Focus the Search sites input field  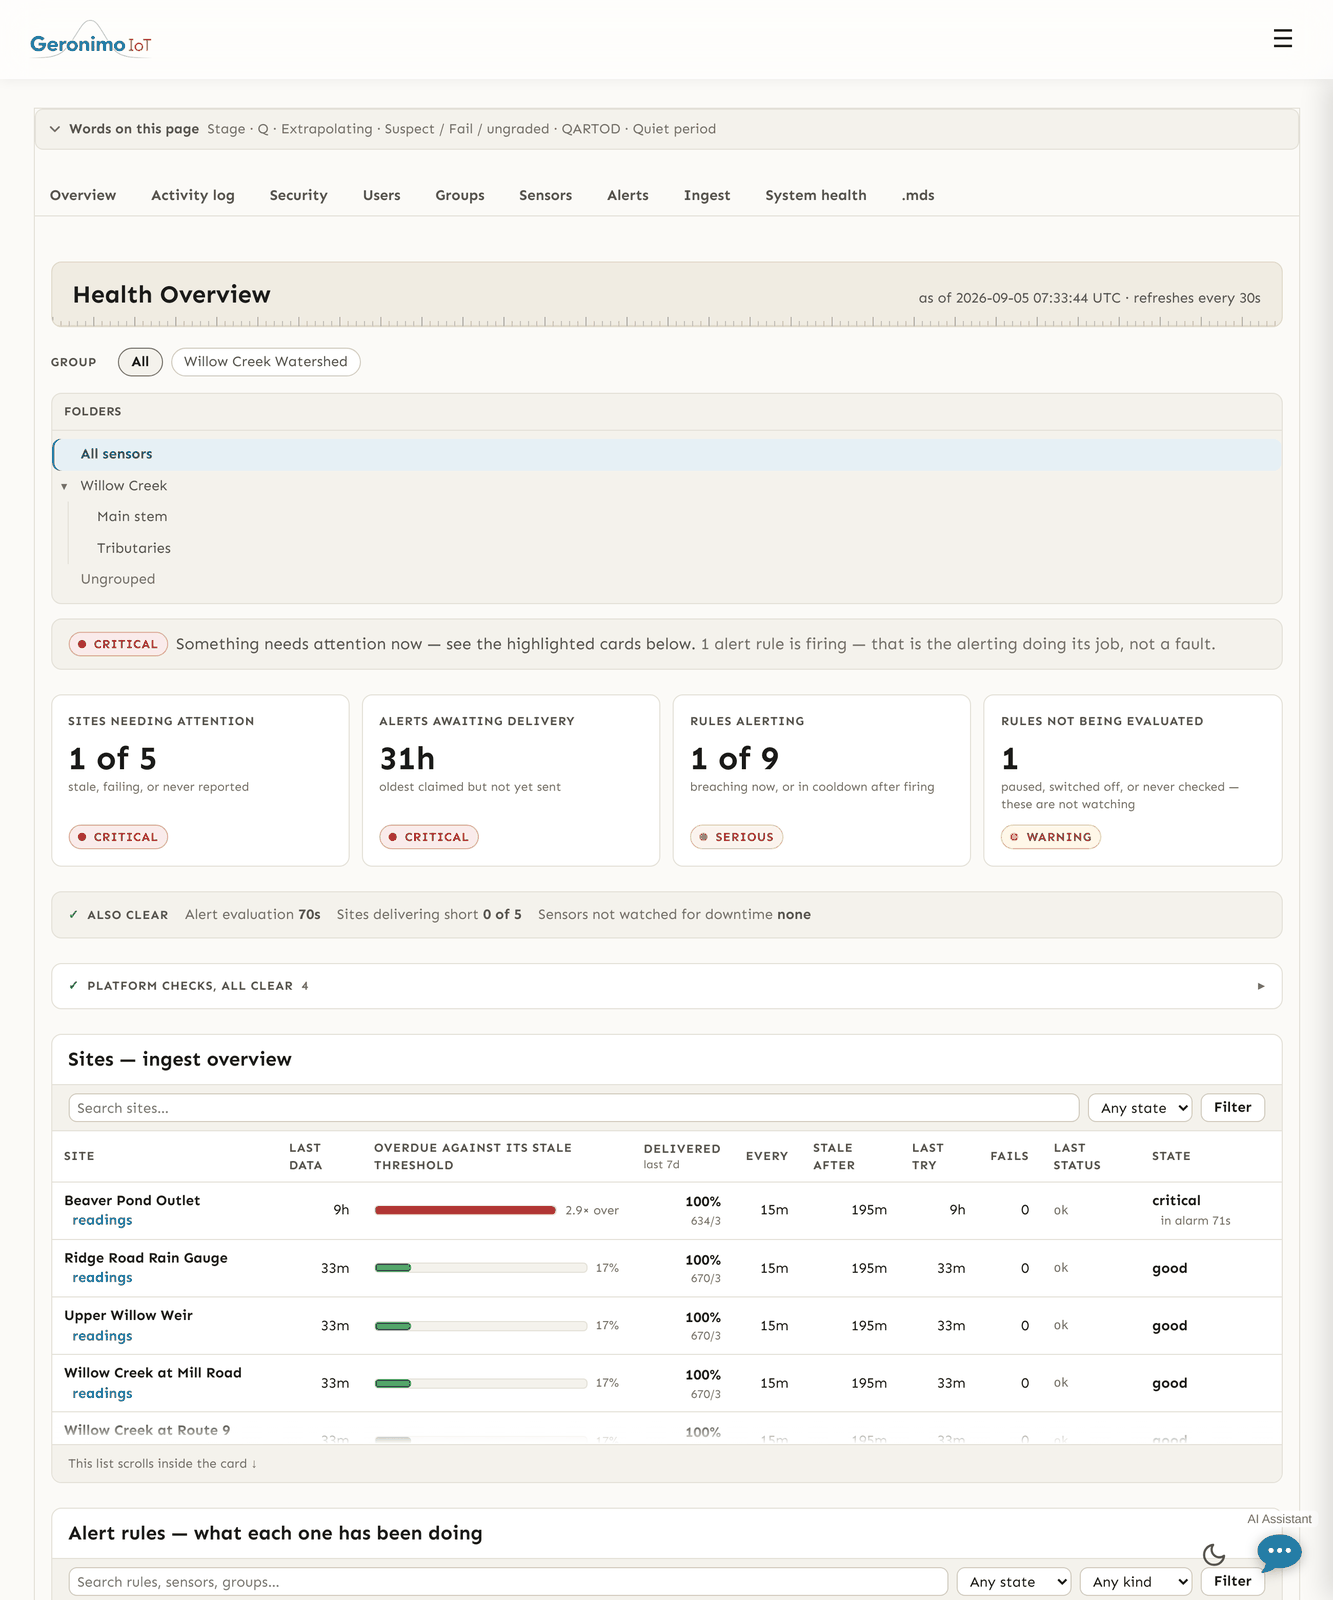[x=574, y=1108]
